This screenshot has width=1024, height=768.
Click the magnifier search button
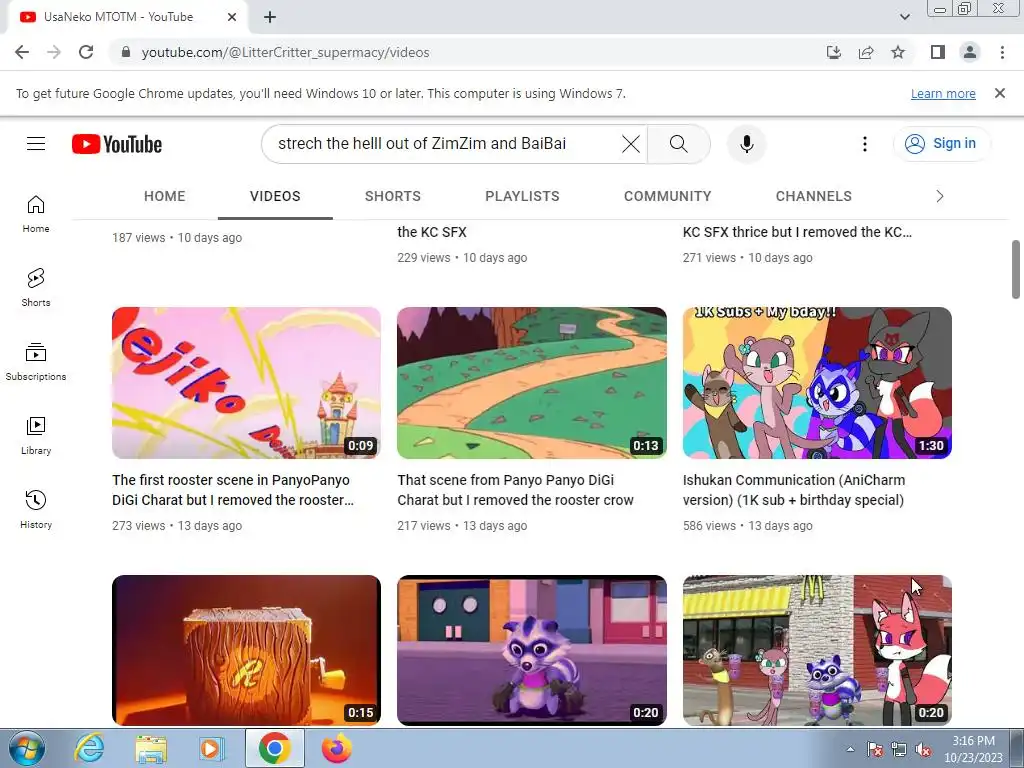point(679,144)
